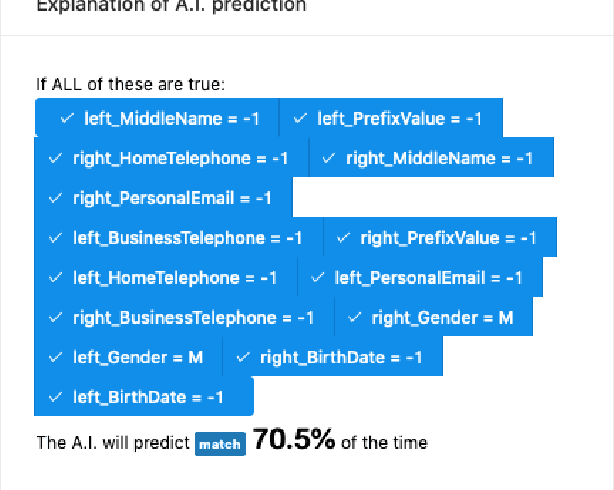The height and width of the screenshot is (490, 614).
Task: Click checkmark icon next to left_HomeTelephone
Action: 55,278
